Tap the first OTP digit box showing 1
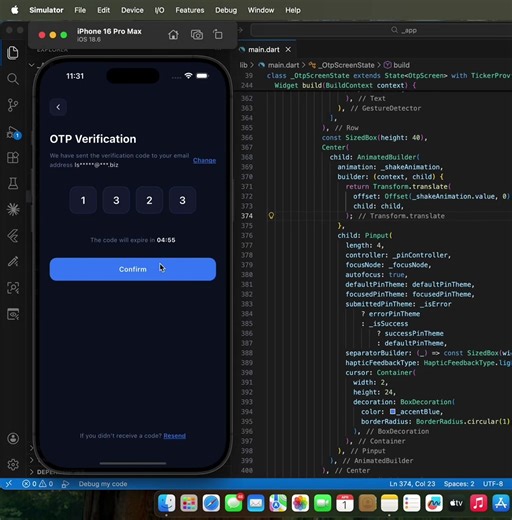 (83, 200)
